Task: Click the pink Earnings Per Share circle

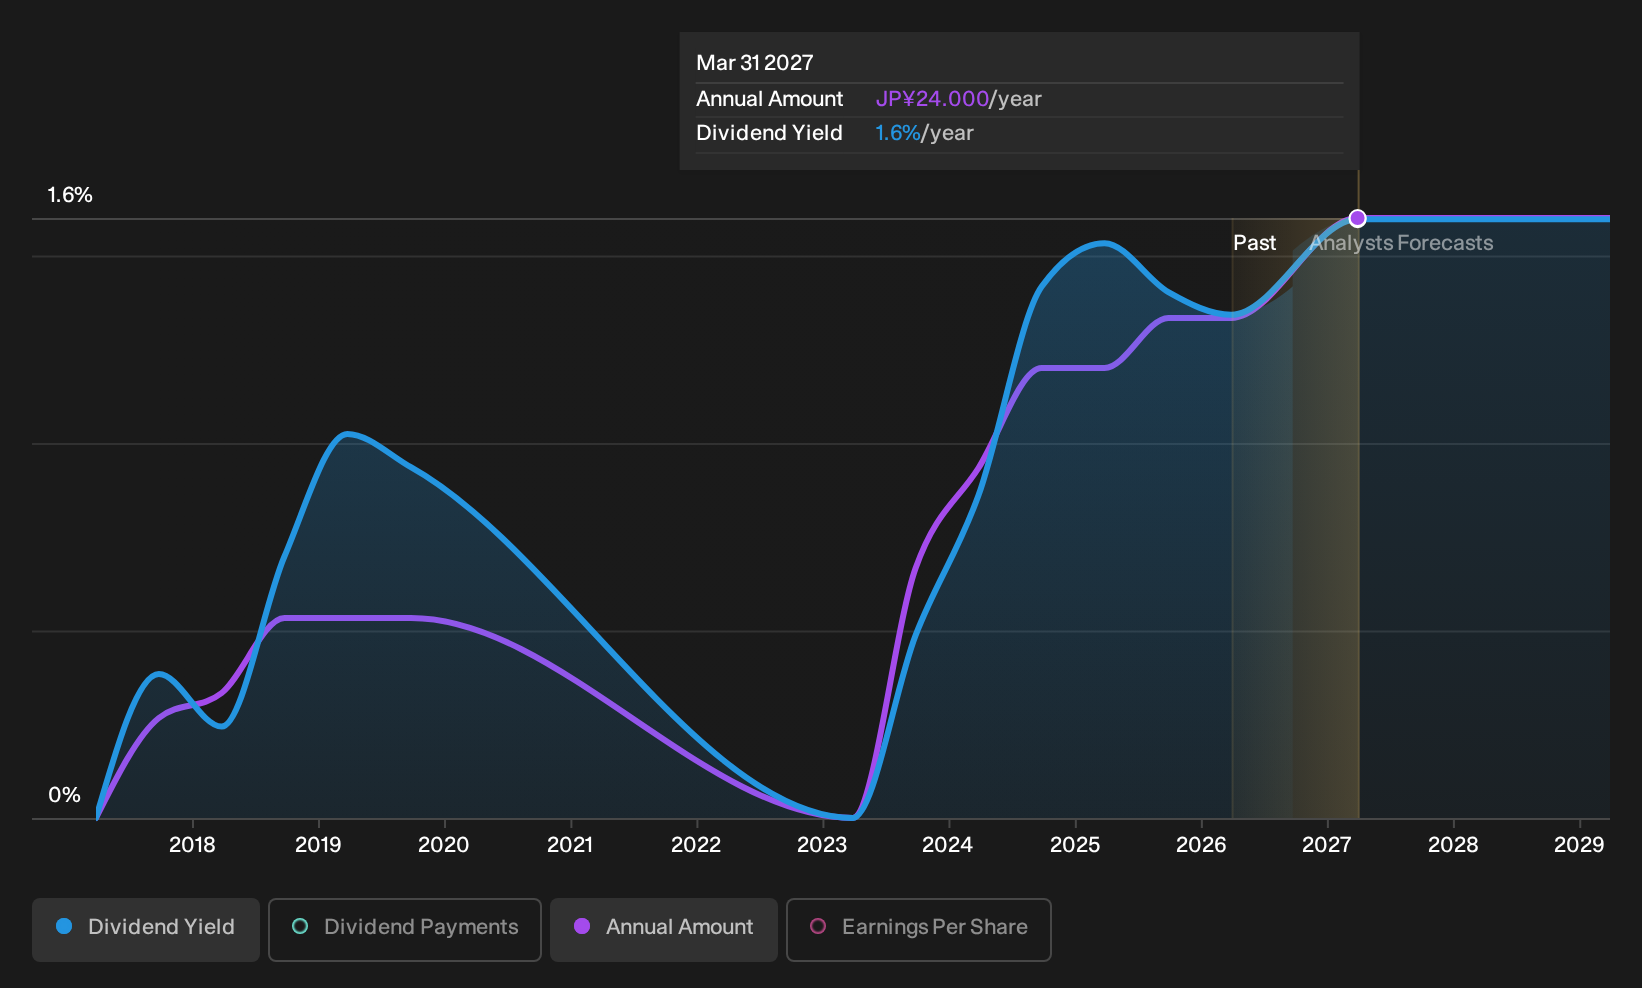Action: (818, 927)
